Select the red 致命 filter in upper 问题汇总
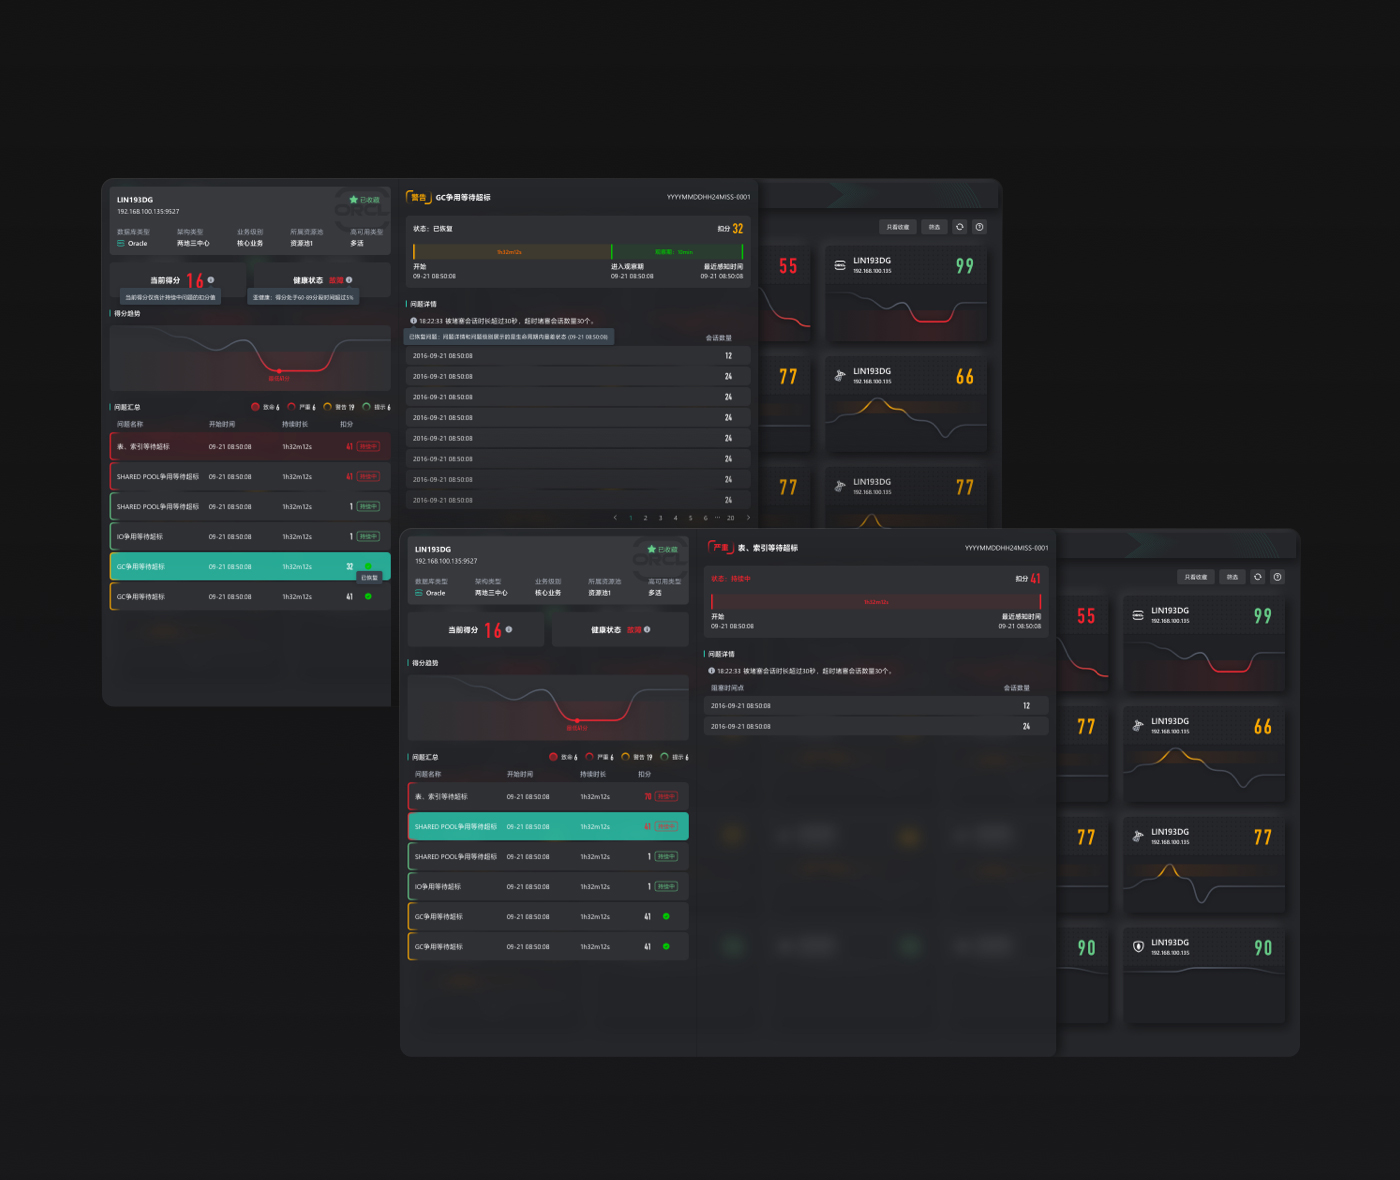 [256, 407]
